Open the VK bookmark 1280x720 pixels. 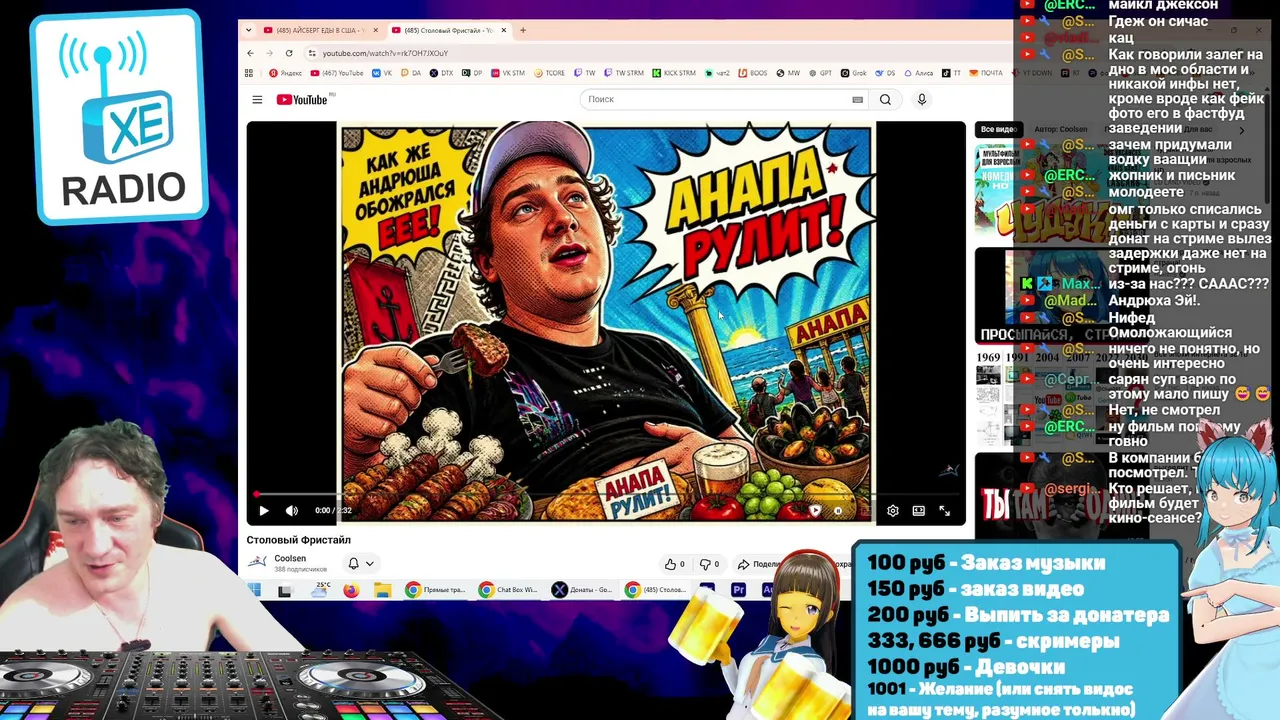(x=382, y=73)
